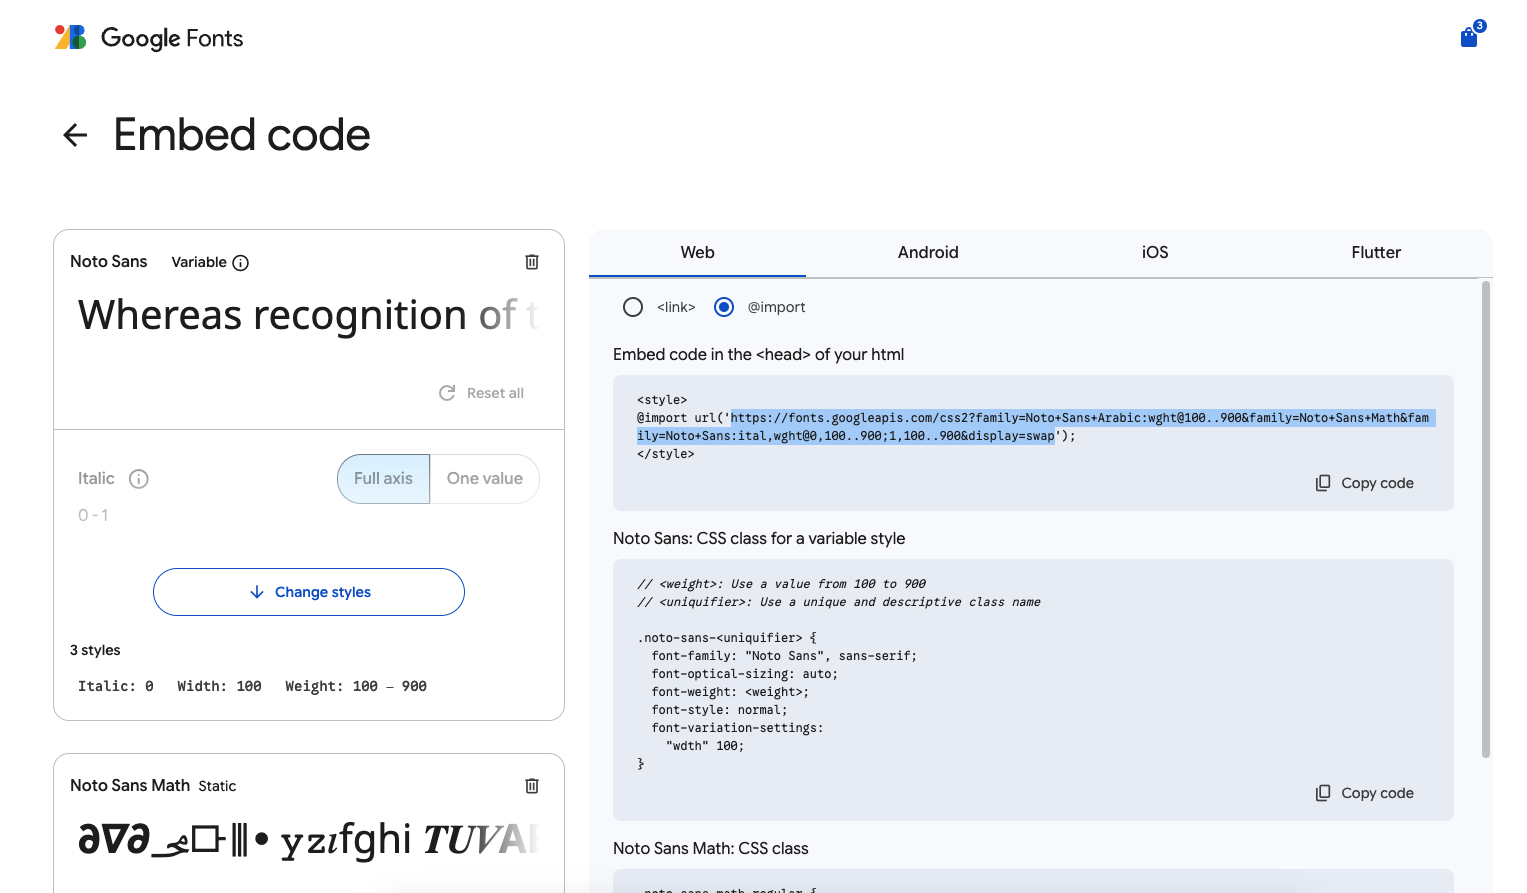
Task: Select the @import radio option
Action: point(724,307)
